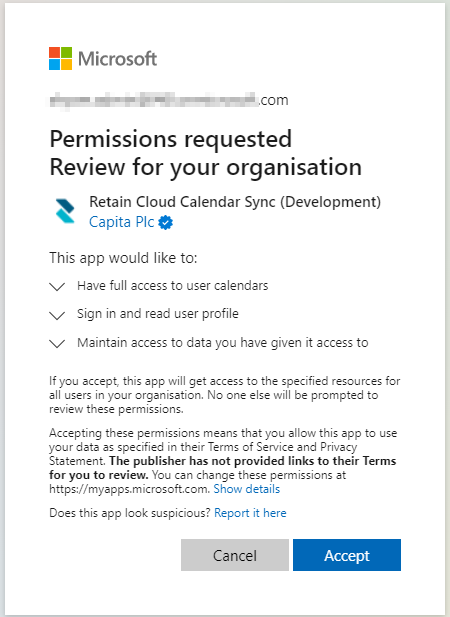Viewport: 450px width, 617px height.
Task: Click the Retain Cloud app icon
Action: point(65,211)
